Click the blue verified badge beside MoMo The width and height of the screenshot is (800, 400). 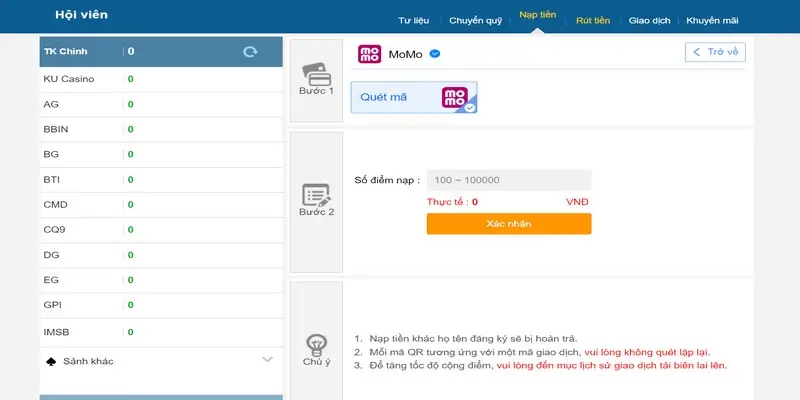[435, 54]
